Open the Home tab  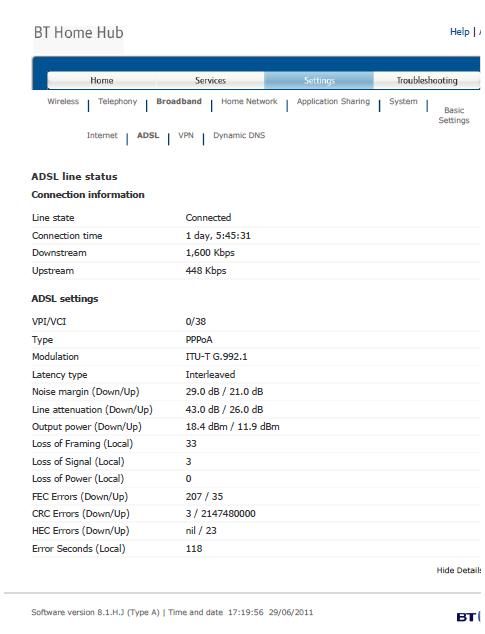102,80
